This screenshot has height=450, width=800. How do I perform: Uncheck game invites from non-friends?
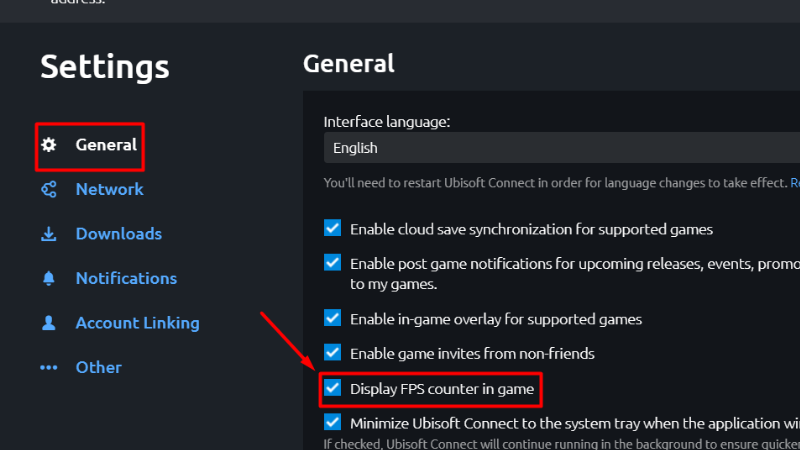[x=333, y=352]
